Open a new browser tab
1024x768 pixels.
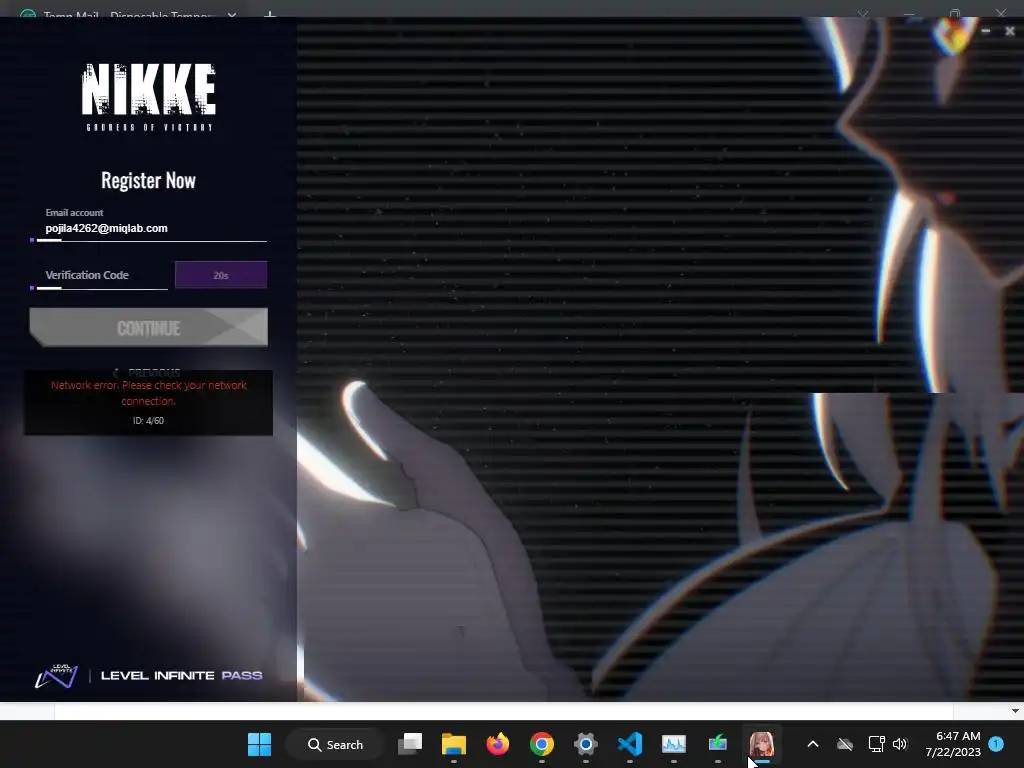click(x=270, y=14)
